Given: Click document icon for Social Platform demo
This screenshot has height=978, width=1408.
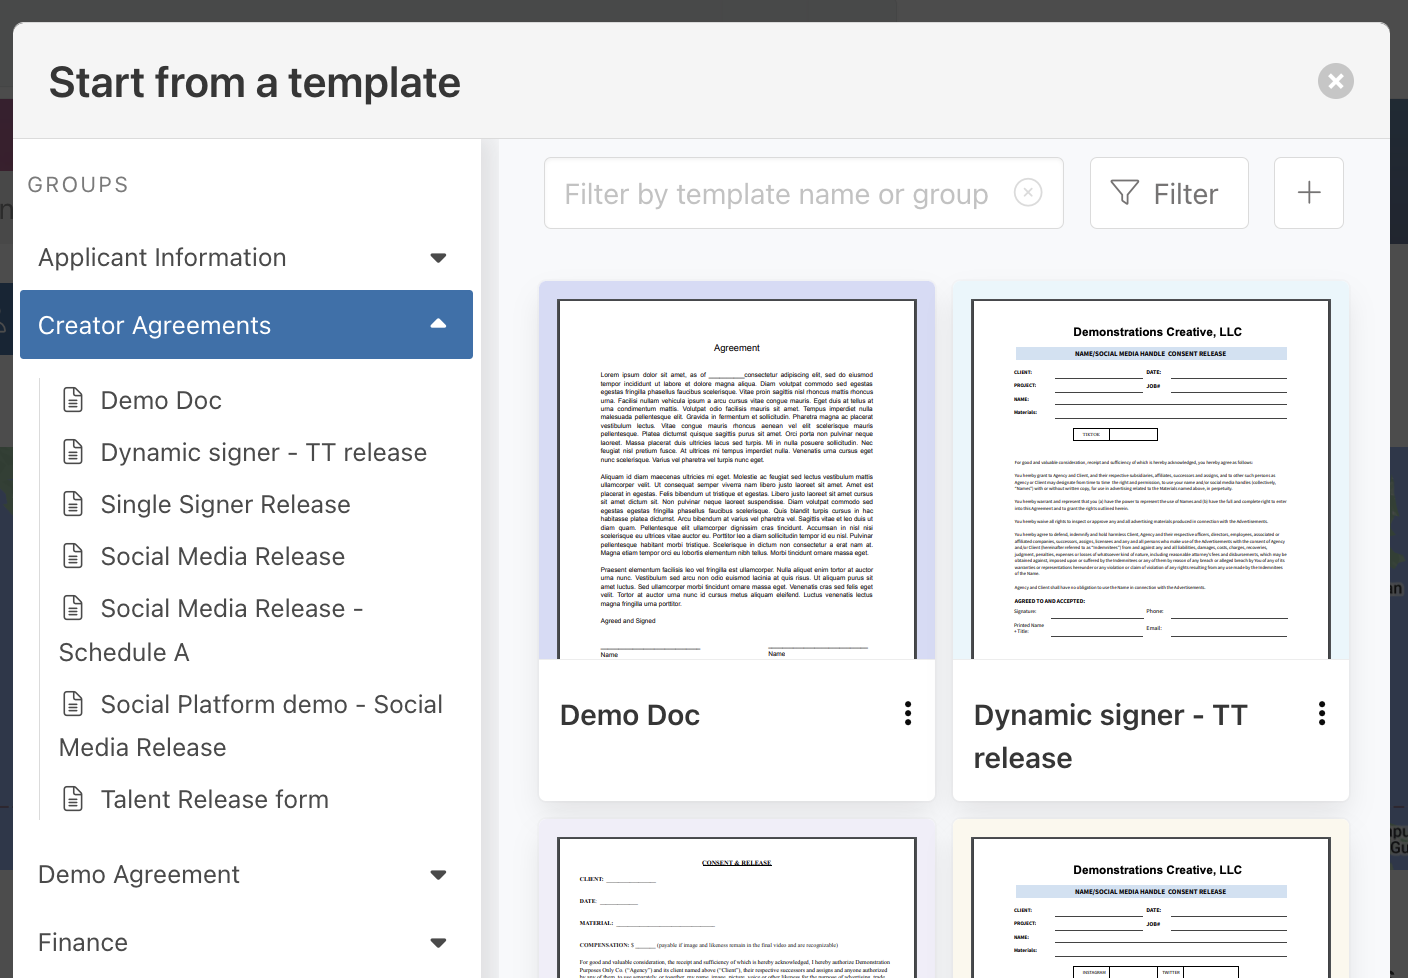Looking at the screenshot, I should [x=73, y=704].
